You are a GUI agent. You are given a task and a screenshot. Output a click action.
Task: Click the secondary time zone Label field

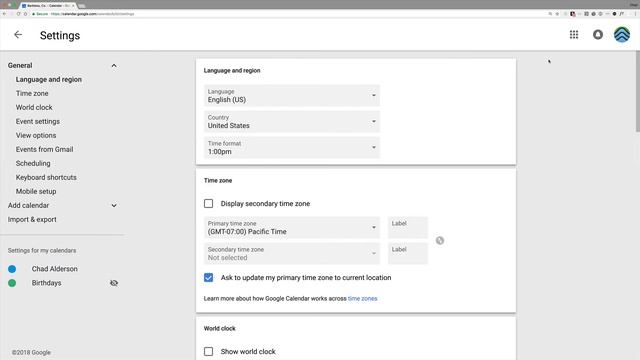[x=408, y=253]
